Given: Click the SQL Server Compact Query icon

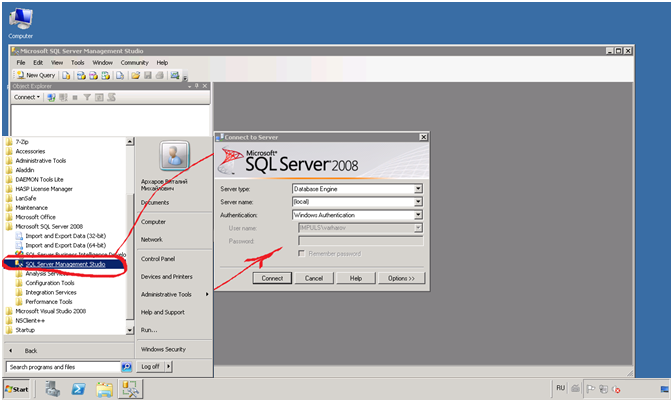Looking at the screenshot, I should [120, 75].
